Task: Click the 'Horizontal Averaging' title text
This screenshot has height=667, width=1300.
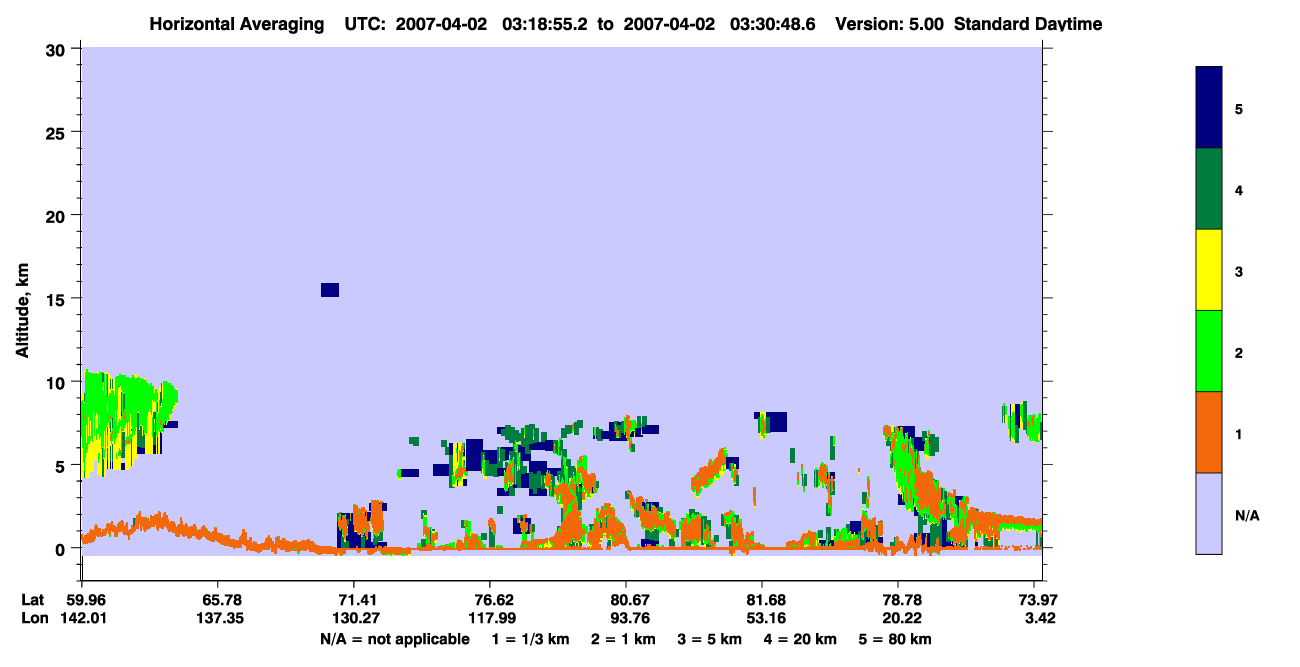Action: [x=235, y=24]
